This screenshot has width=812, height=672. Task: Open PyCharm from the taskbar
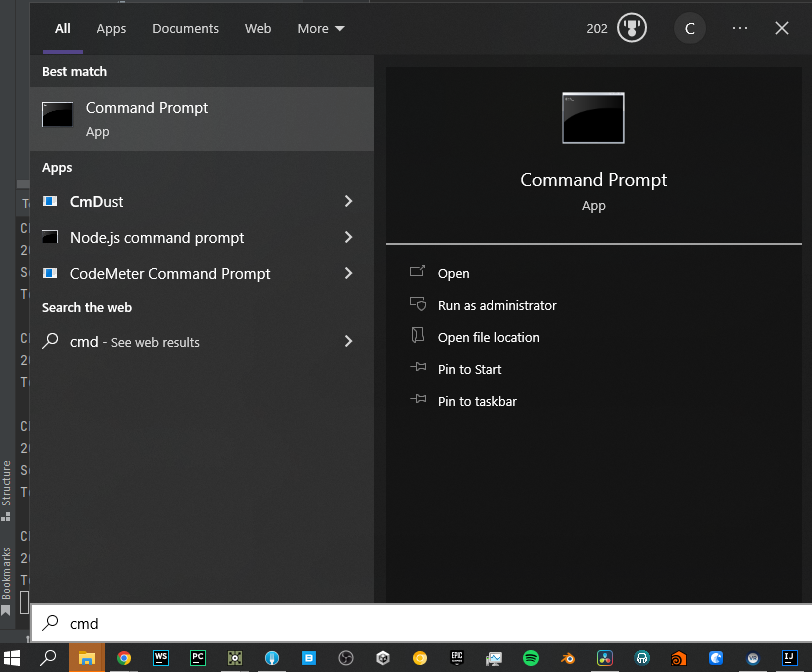198,658
